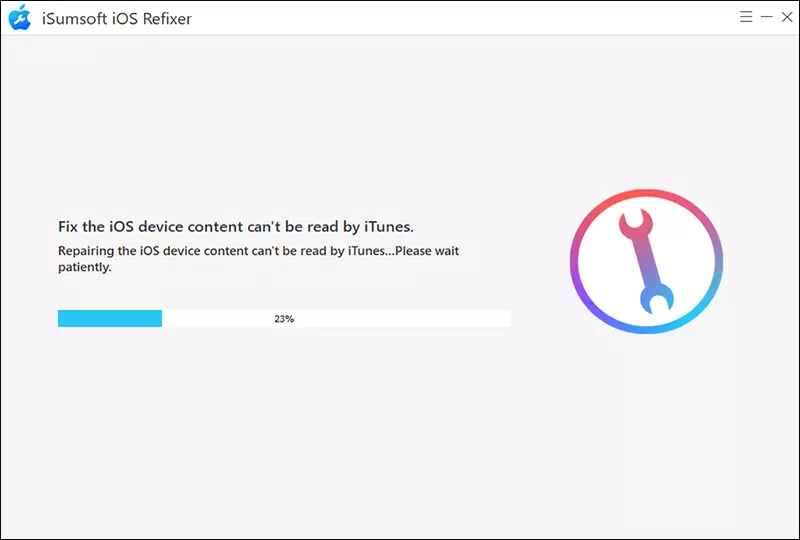This screenshot has height=540, width=800.
Task: Open the hamburger menu in the title bar
Action: pyautogui.click(x=746, y=17)
